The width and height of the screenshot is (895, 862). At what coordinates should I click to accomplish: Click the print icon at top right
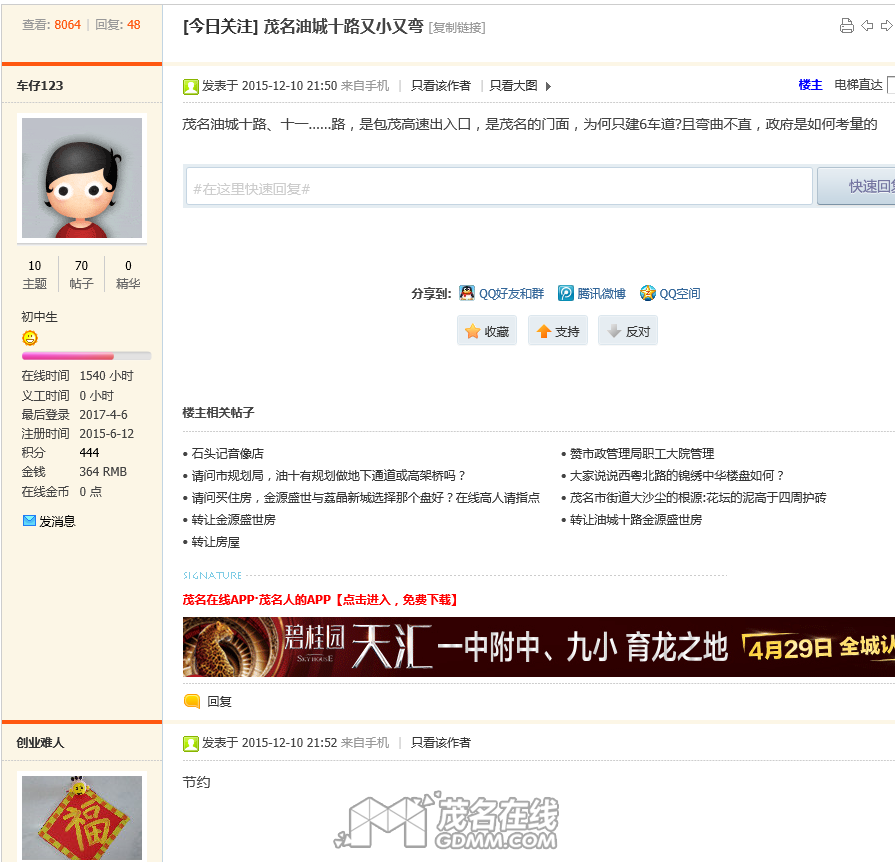(x=846, y=26)
